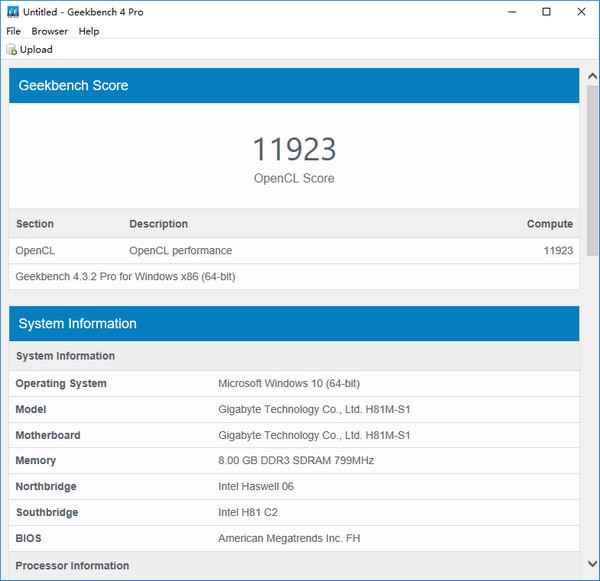Viewport: 600px width, 581px height.
Task: Click Geekbench 4.3.2 Pro version text
Action: [x=126, y=276]
